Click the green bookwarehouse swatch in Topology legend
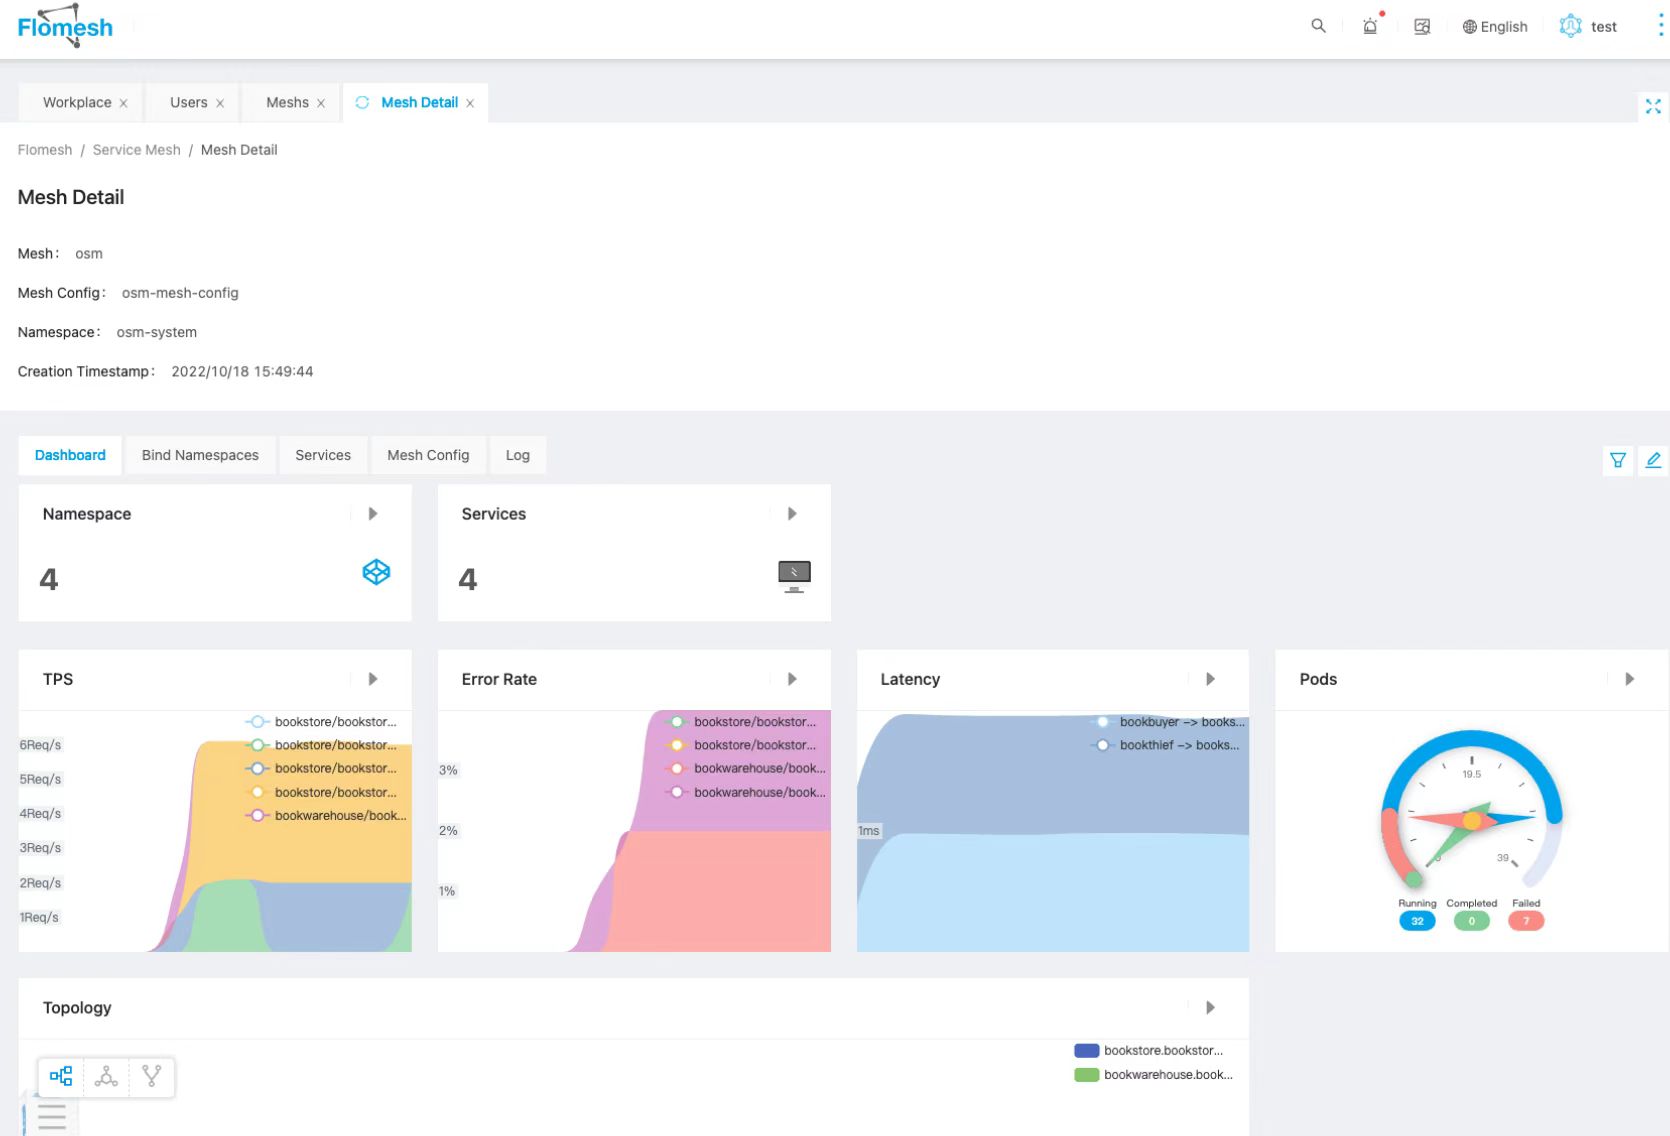1670x1136 pixels. (1087, 1075)
